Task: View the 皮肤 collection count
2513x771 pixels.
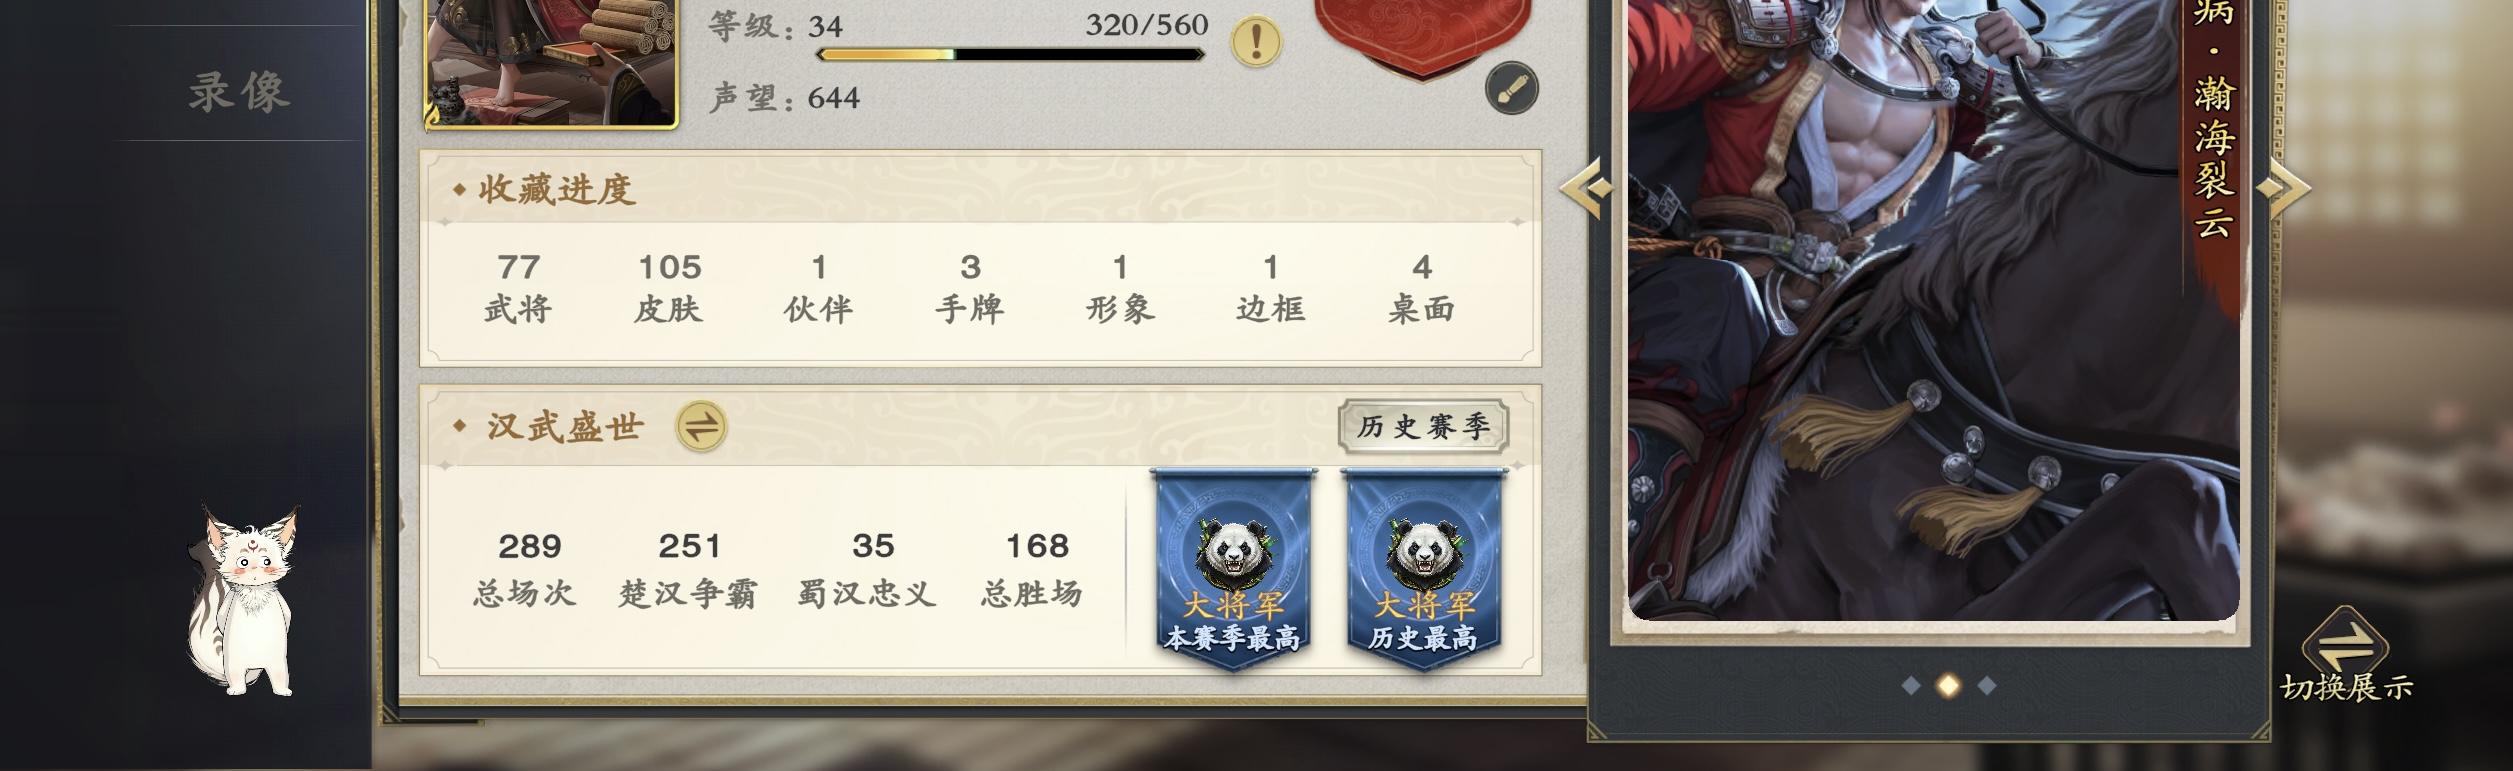Action: coord(669,288)
